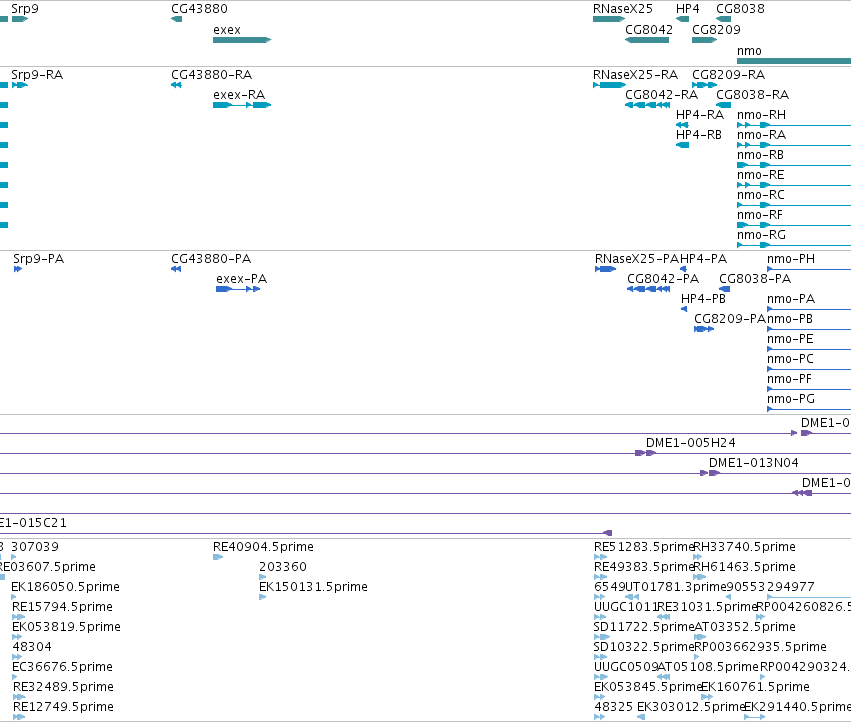The width and height of the screenshot is (851, 722).
Task: Click gene label 'CG8042'
Action: pos(649,30)
